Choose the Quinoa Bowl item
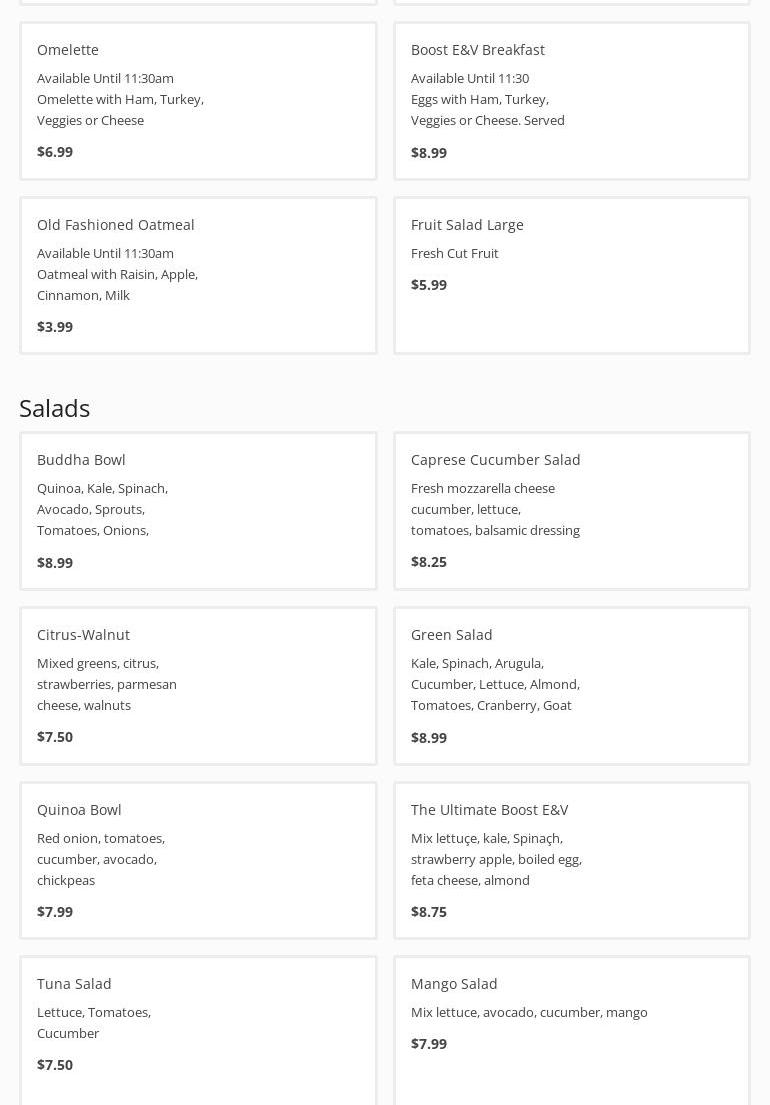This screenshot has height=1105, width=770. [x=198, y=860]
